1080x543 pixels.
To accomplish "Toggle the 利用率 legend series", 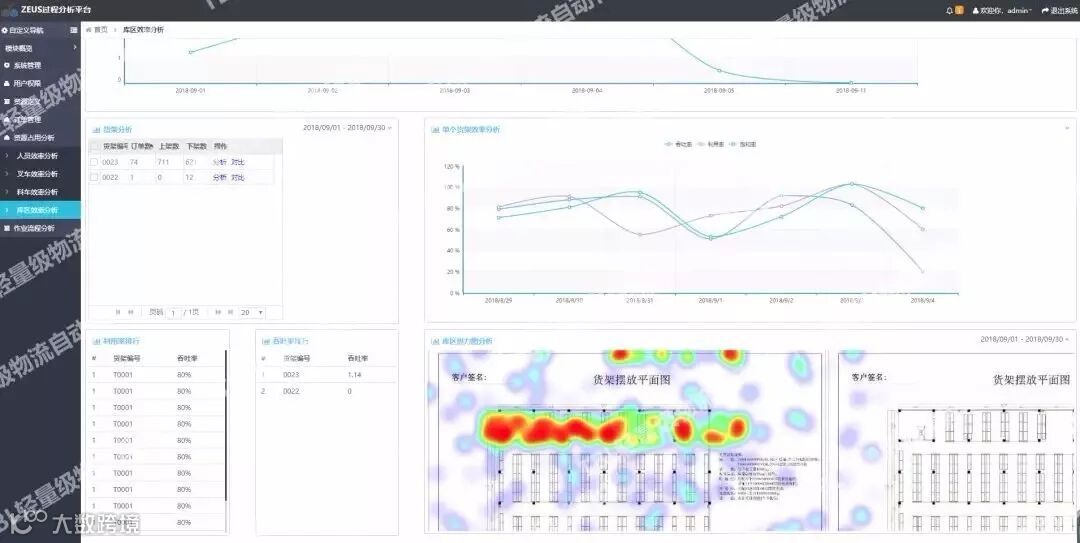I will pos(711,145).
